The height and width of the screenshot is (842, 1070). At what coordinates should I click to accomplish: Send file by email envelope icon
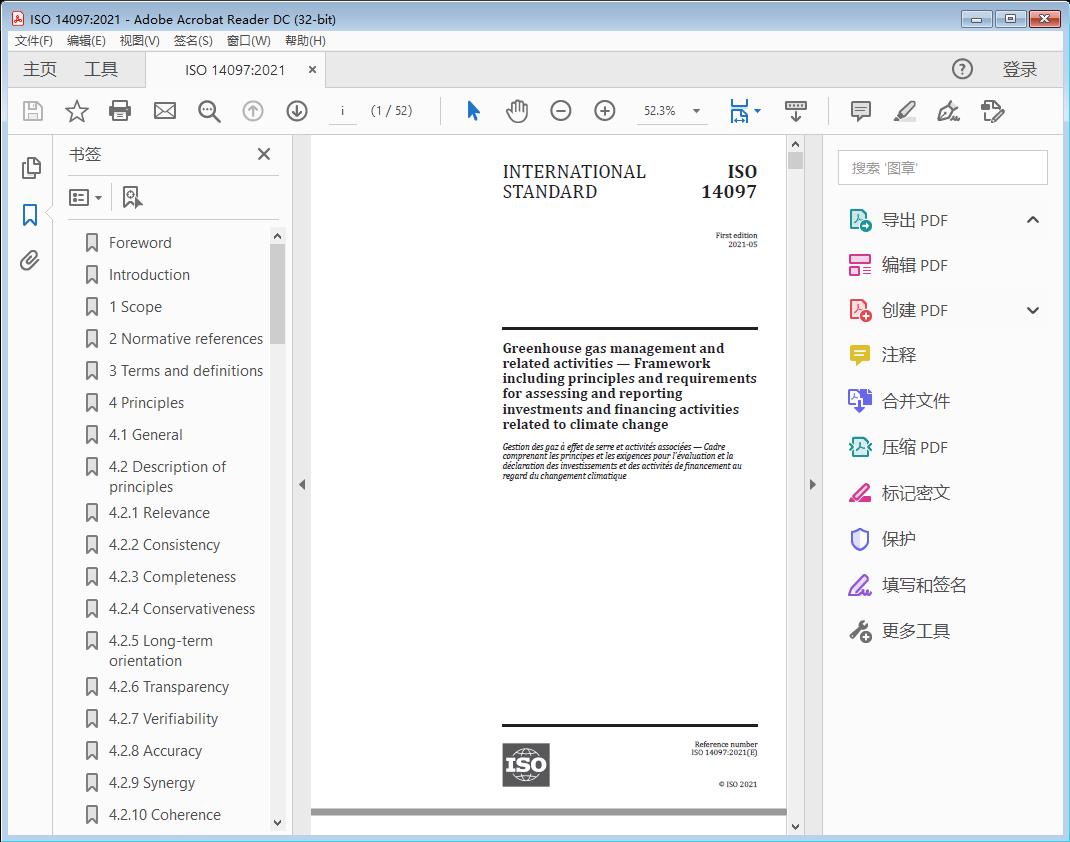click(165, 111)
